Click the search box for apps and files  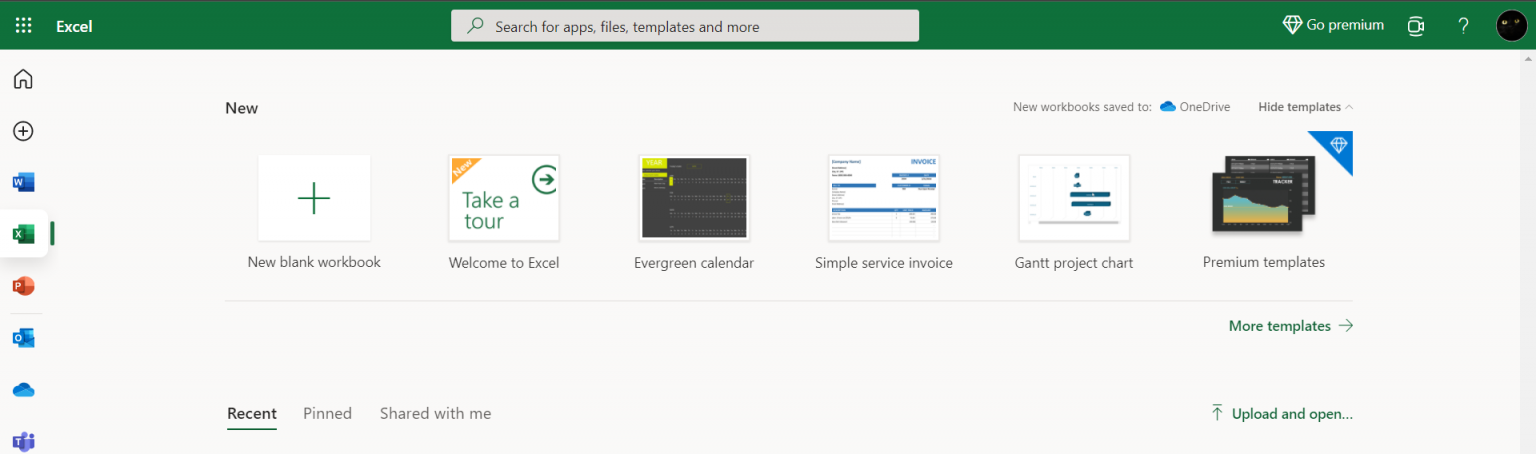click(685, 26)
